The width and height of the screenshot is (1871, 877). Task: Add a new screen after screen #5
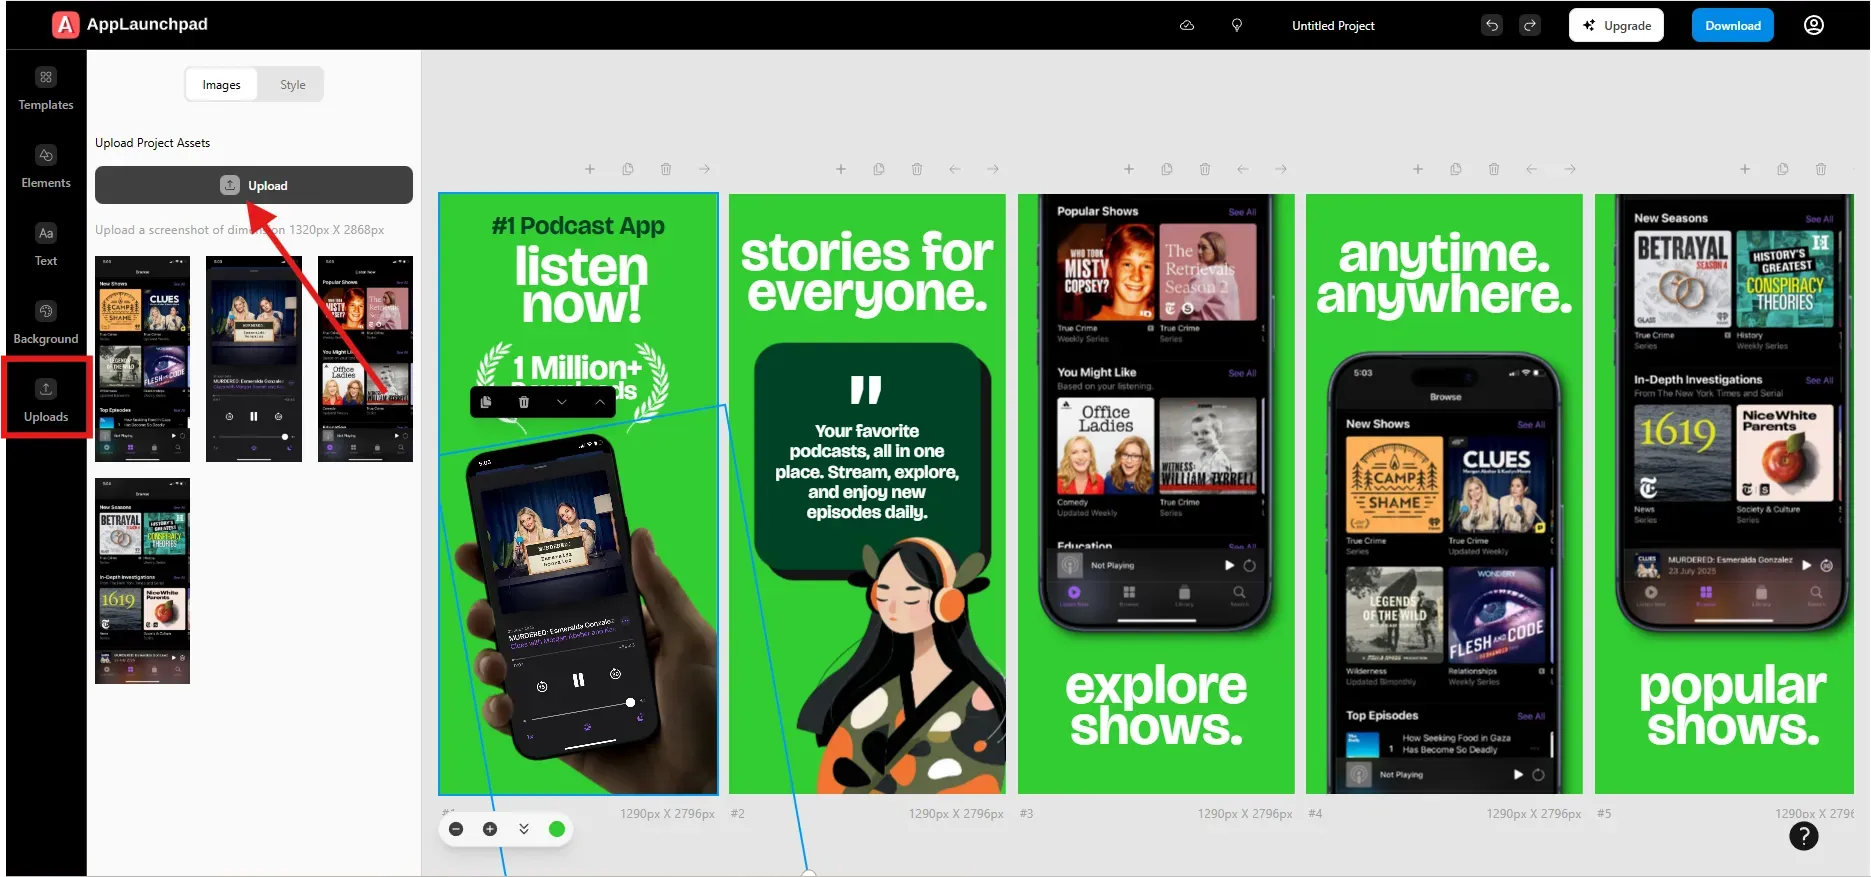coord(1745,169)
